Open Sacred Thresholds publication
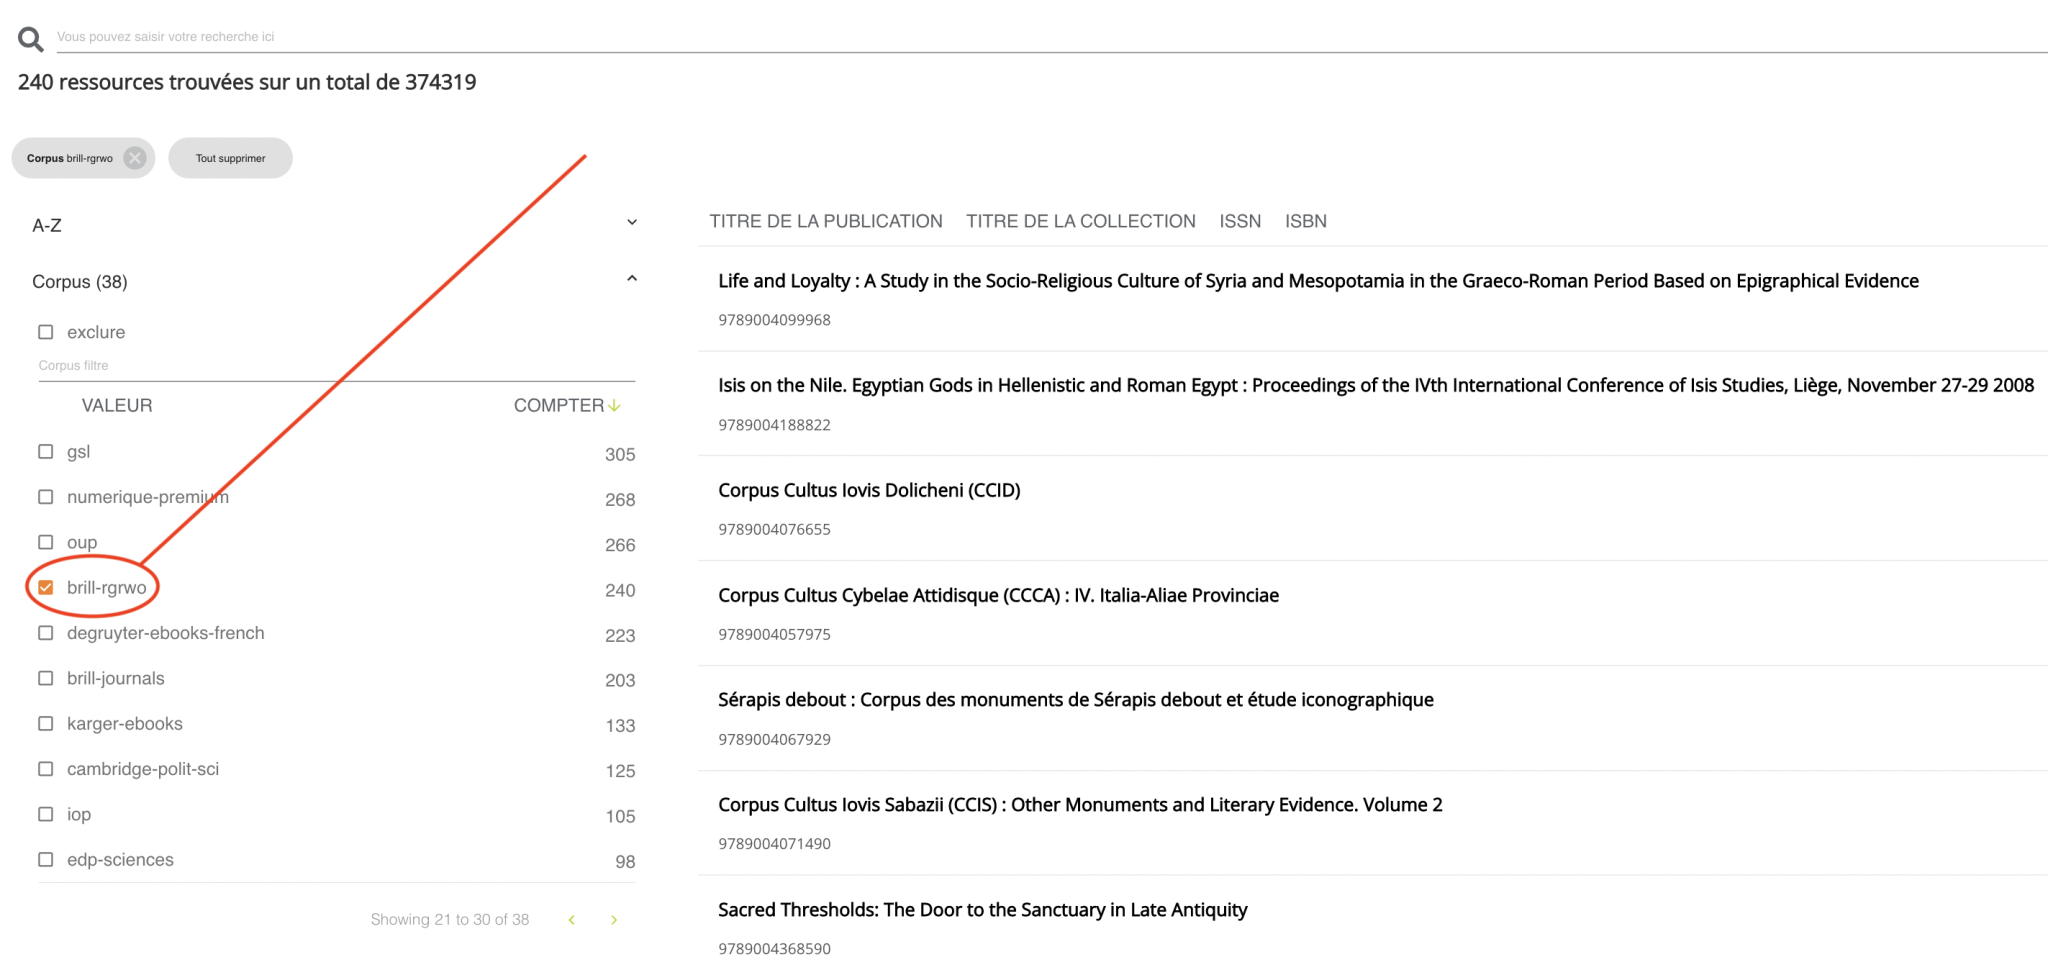The width and height of the screenshot is (2048, 970). (x=983, y=910)
